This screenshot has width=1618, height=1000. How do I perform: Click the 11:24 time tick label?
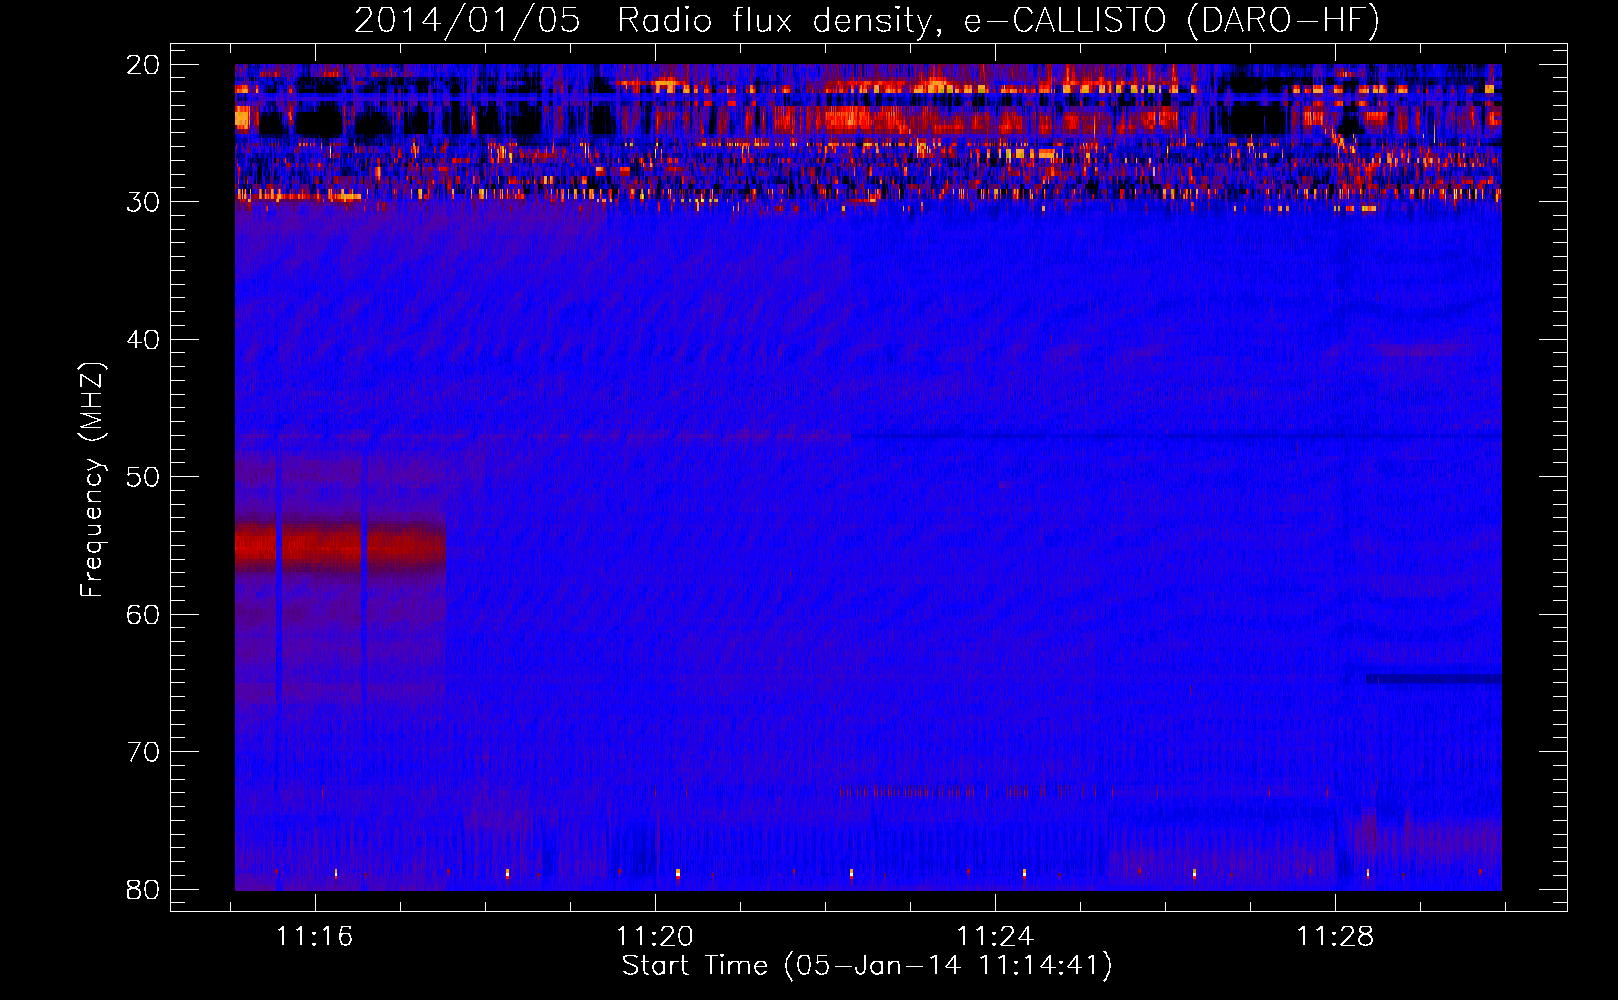tap(995, 937)
